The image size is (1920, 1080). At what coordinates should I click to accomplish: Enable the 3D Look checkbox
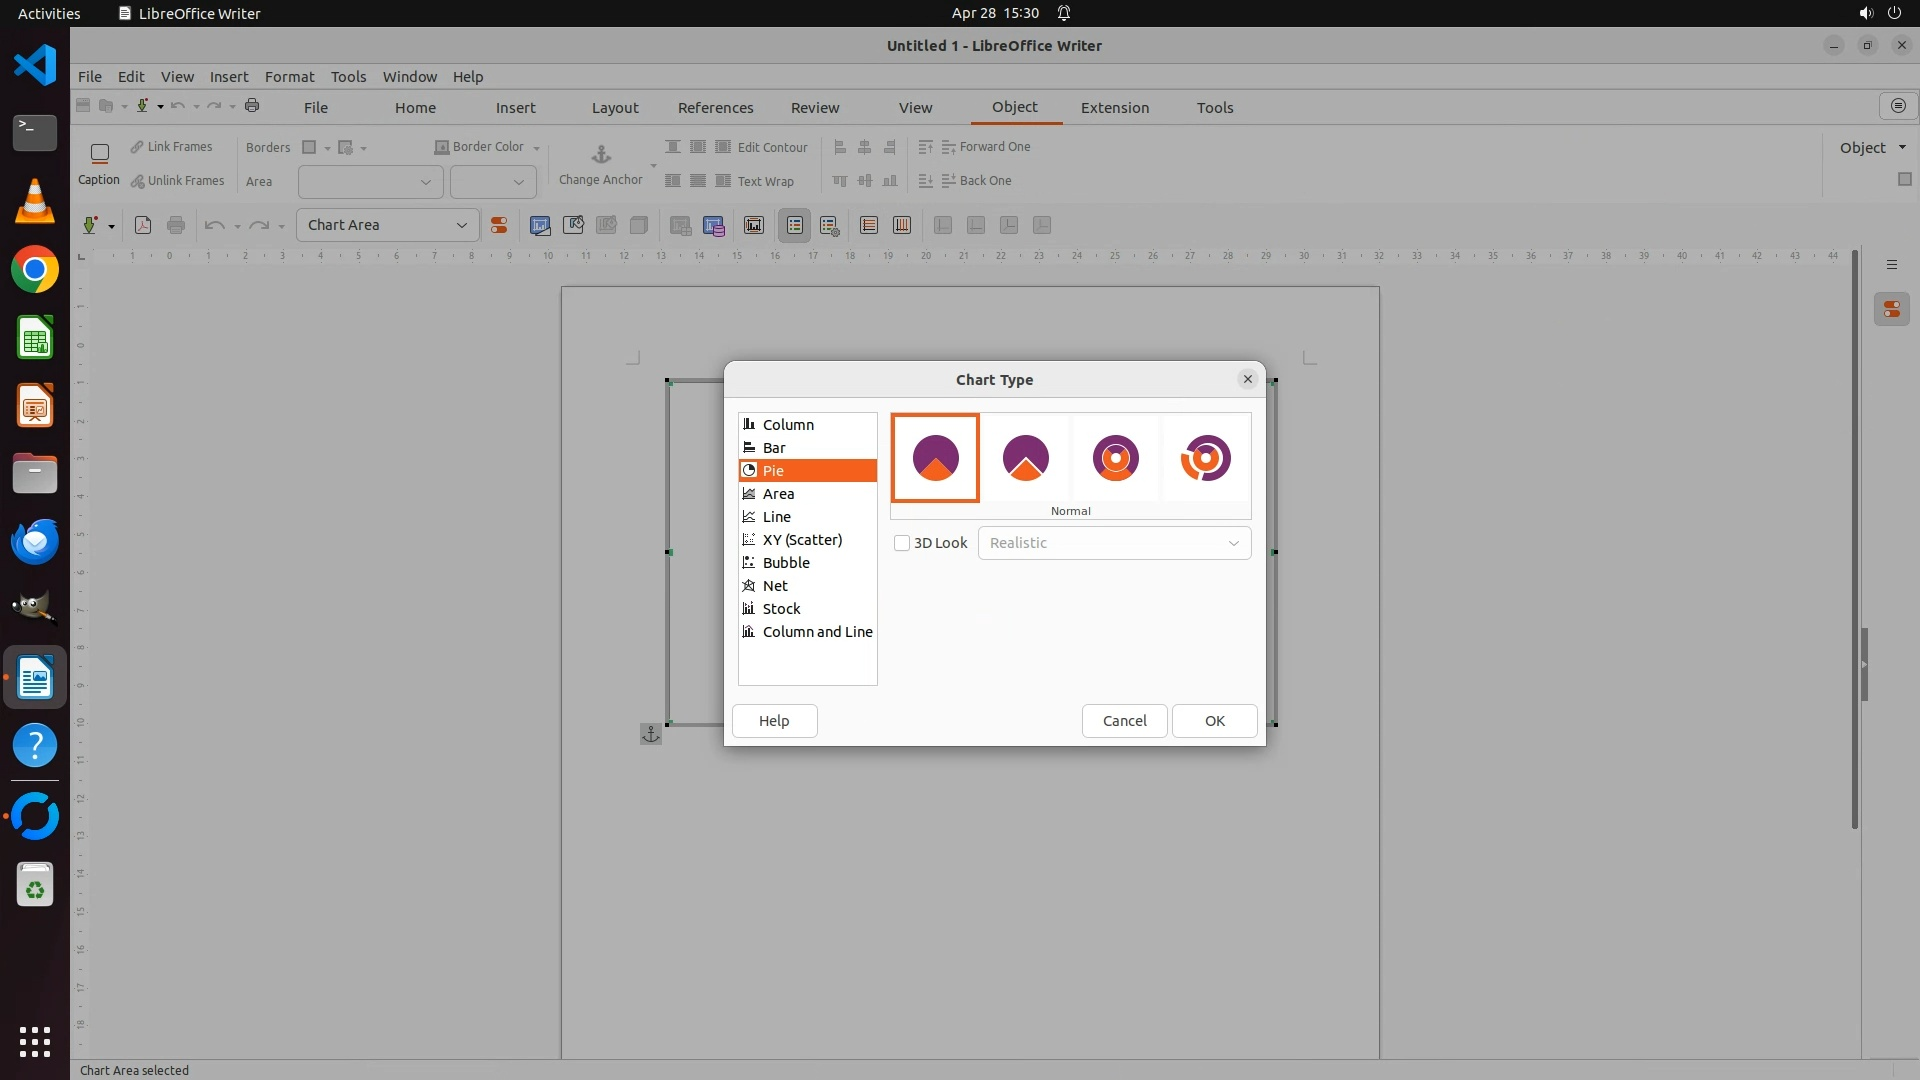coord(902,543)
